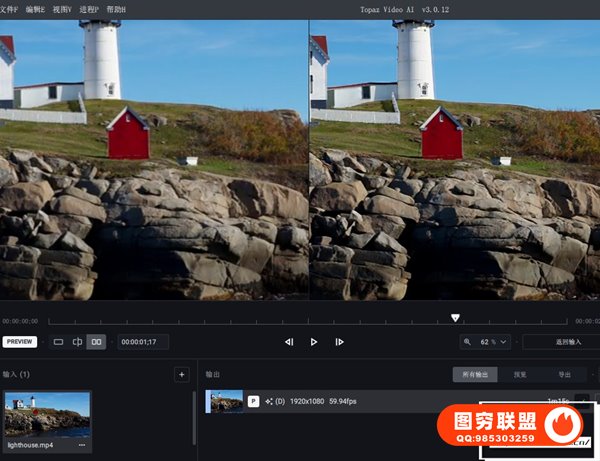Step back one frame

pyautogui.click(x=289, y=342)
